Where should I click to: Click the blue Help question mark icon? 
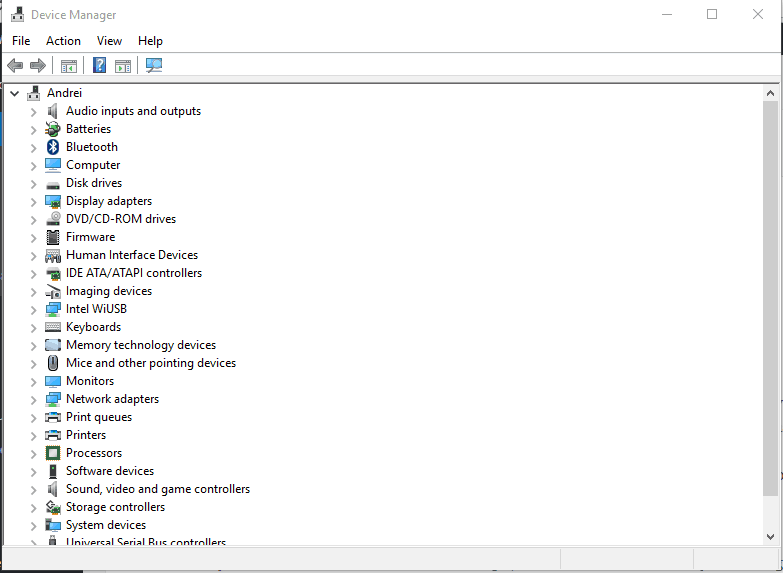[99, 66]
